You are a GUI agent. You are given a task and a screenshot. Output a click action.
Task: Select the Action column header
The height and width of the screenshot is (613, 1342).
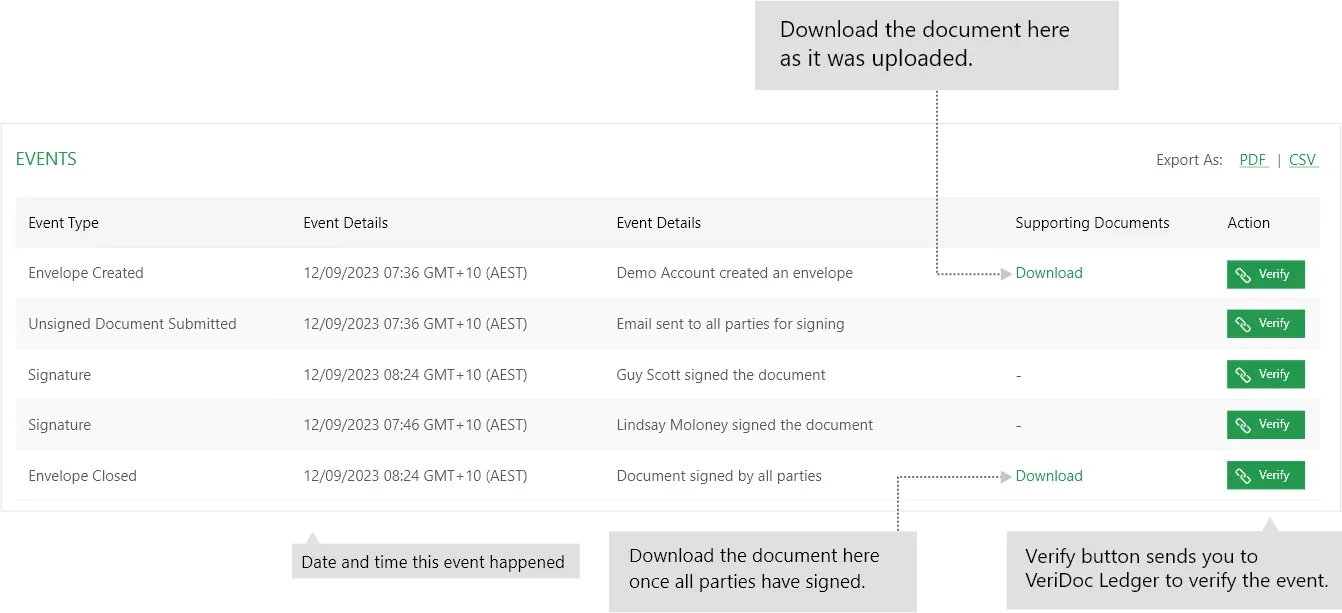pyautogui.click(x=1249, y=223)
